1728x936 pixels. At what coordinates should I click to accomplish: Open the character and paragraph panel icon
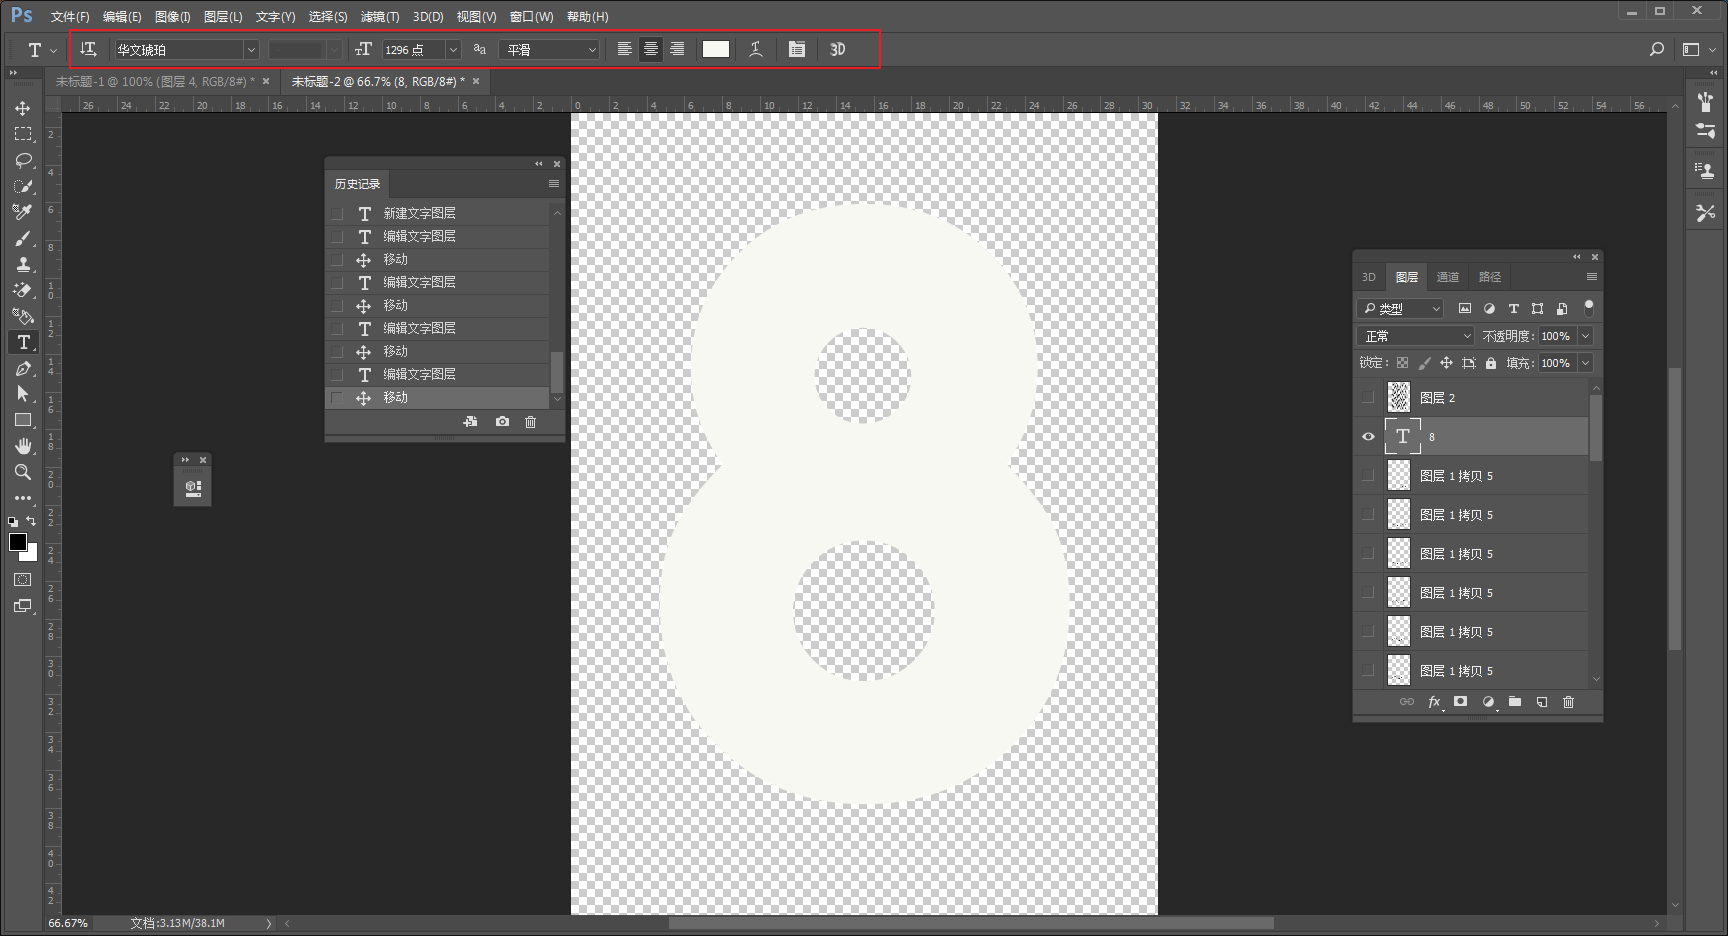[x=797, y=49]
